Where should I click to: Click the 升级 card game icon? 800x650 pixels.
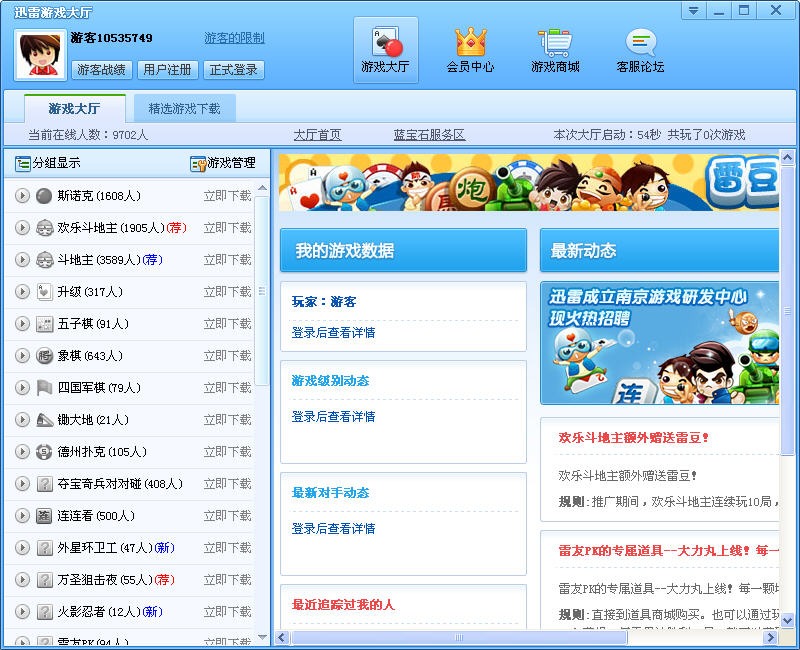(x=44, y=292)
